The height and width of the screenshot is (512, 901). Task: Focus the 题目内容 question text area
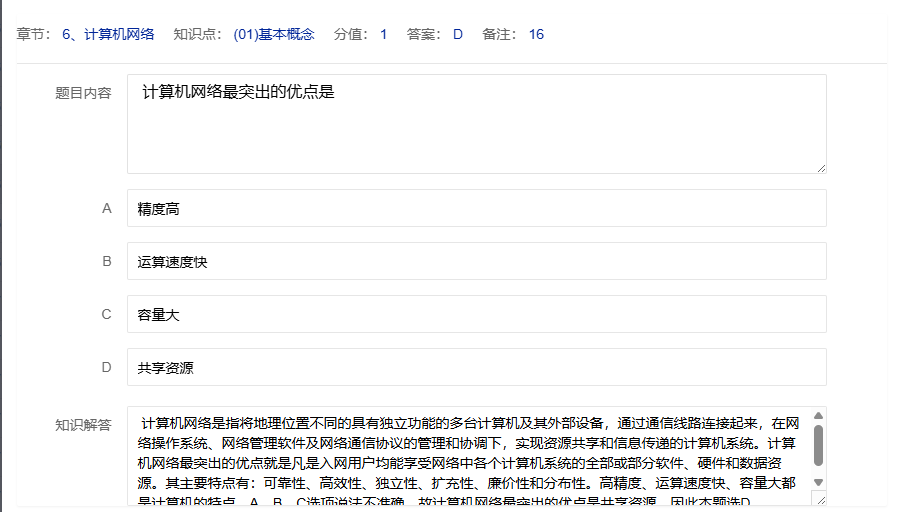click(x=476, y=124)
